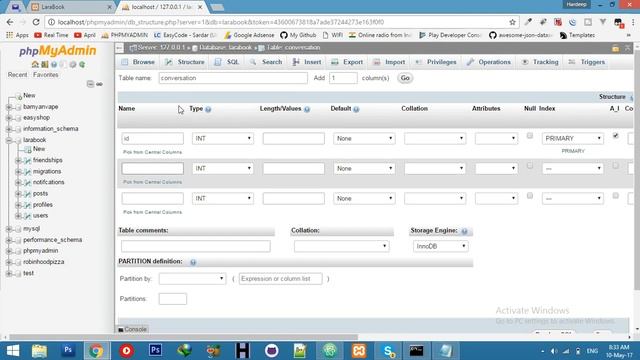
Task: Click Pick from Central Columns under id
Action: click(x=152, y=152)
